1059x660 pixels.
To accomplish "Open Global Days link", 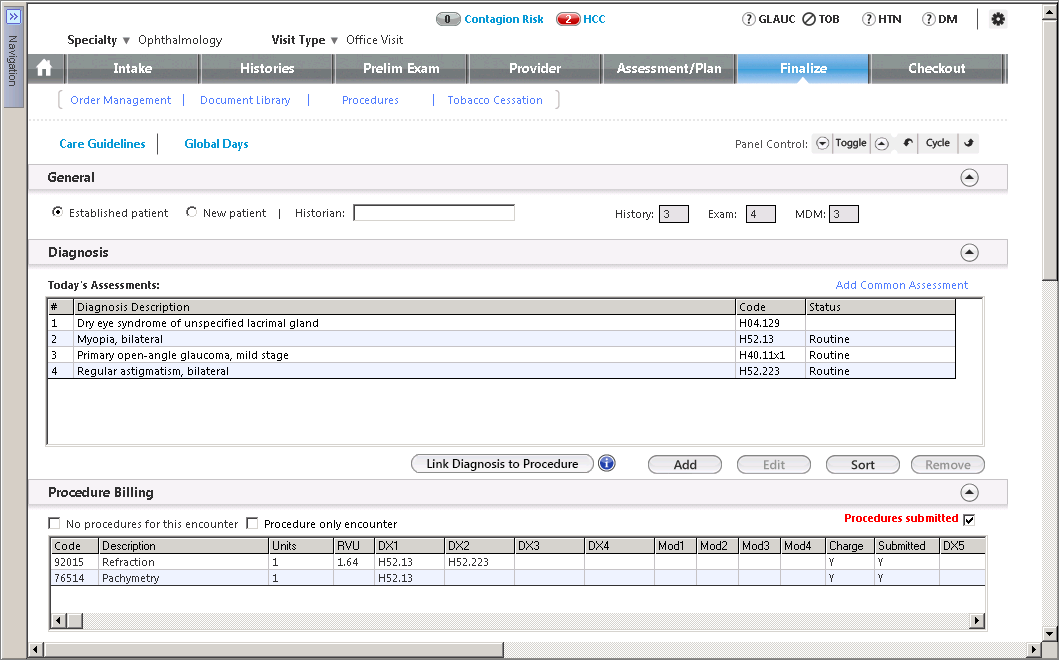I will (x=216, y=144).
